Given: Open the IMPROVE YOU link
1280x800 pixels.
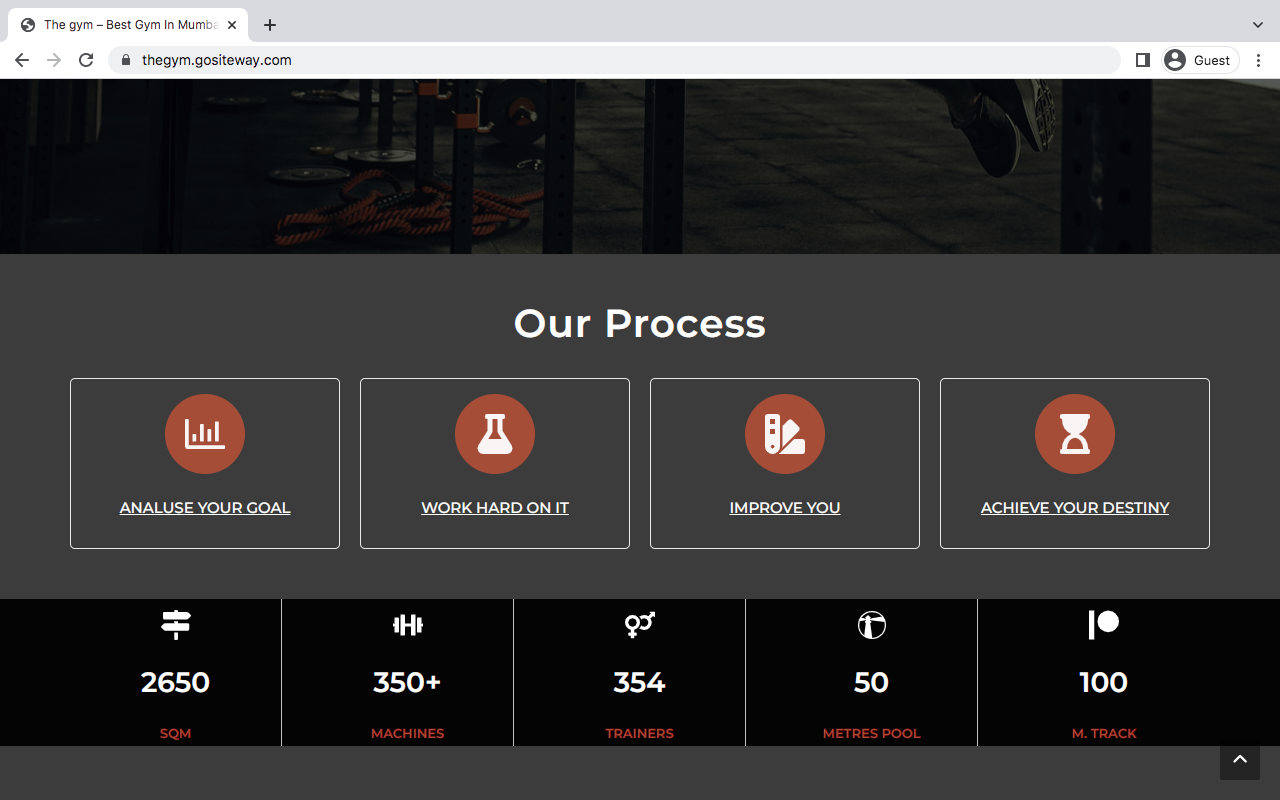Looking at the screenshot, I should 785,508.
